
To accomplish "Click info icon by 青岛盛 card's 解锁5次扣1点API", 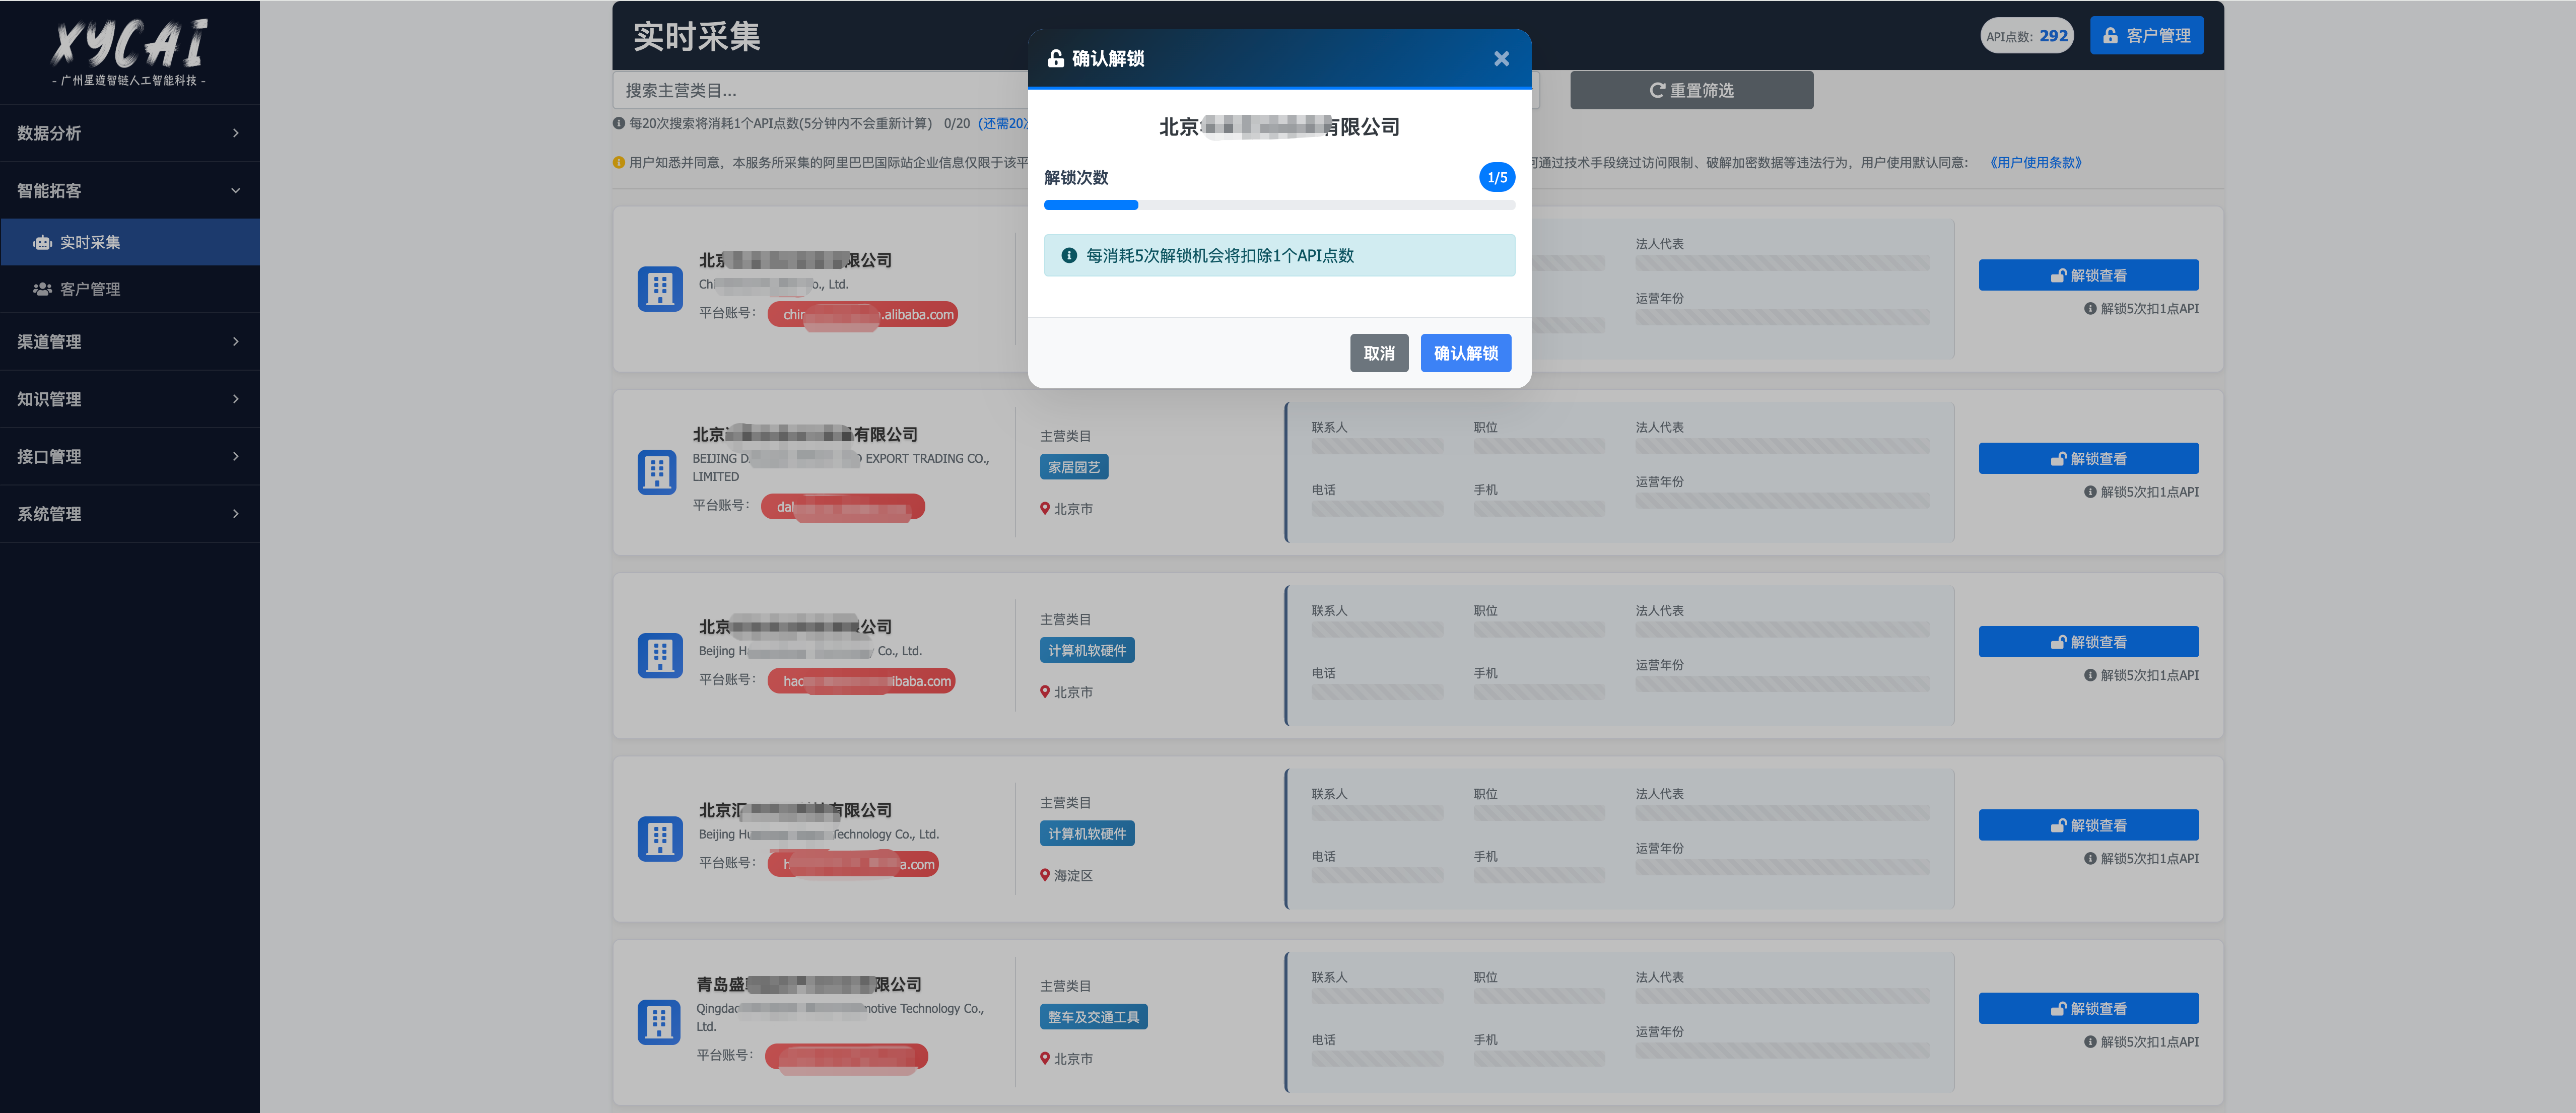I will [x=2089, y=1041].
